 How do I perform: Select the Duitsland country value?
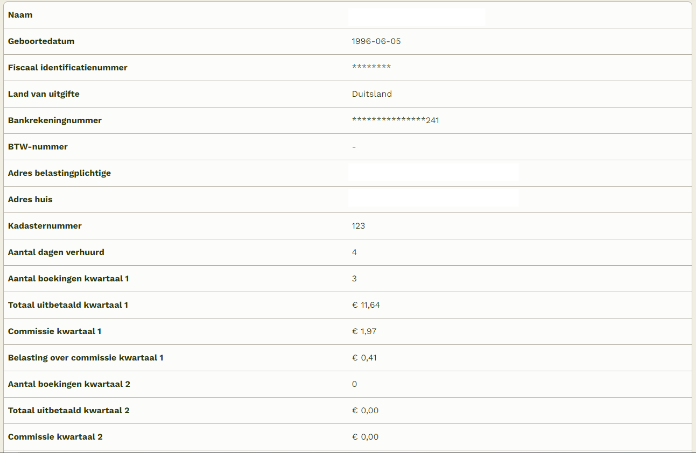coord(372,94)
